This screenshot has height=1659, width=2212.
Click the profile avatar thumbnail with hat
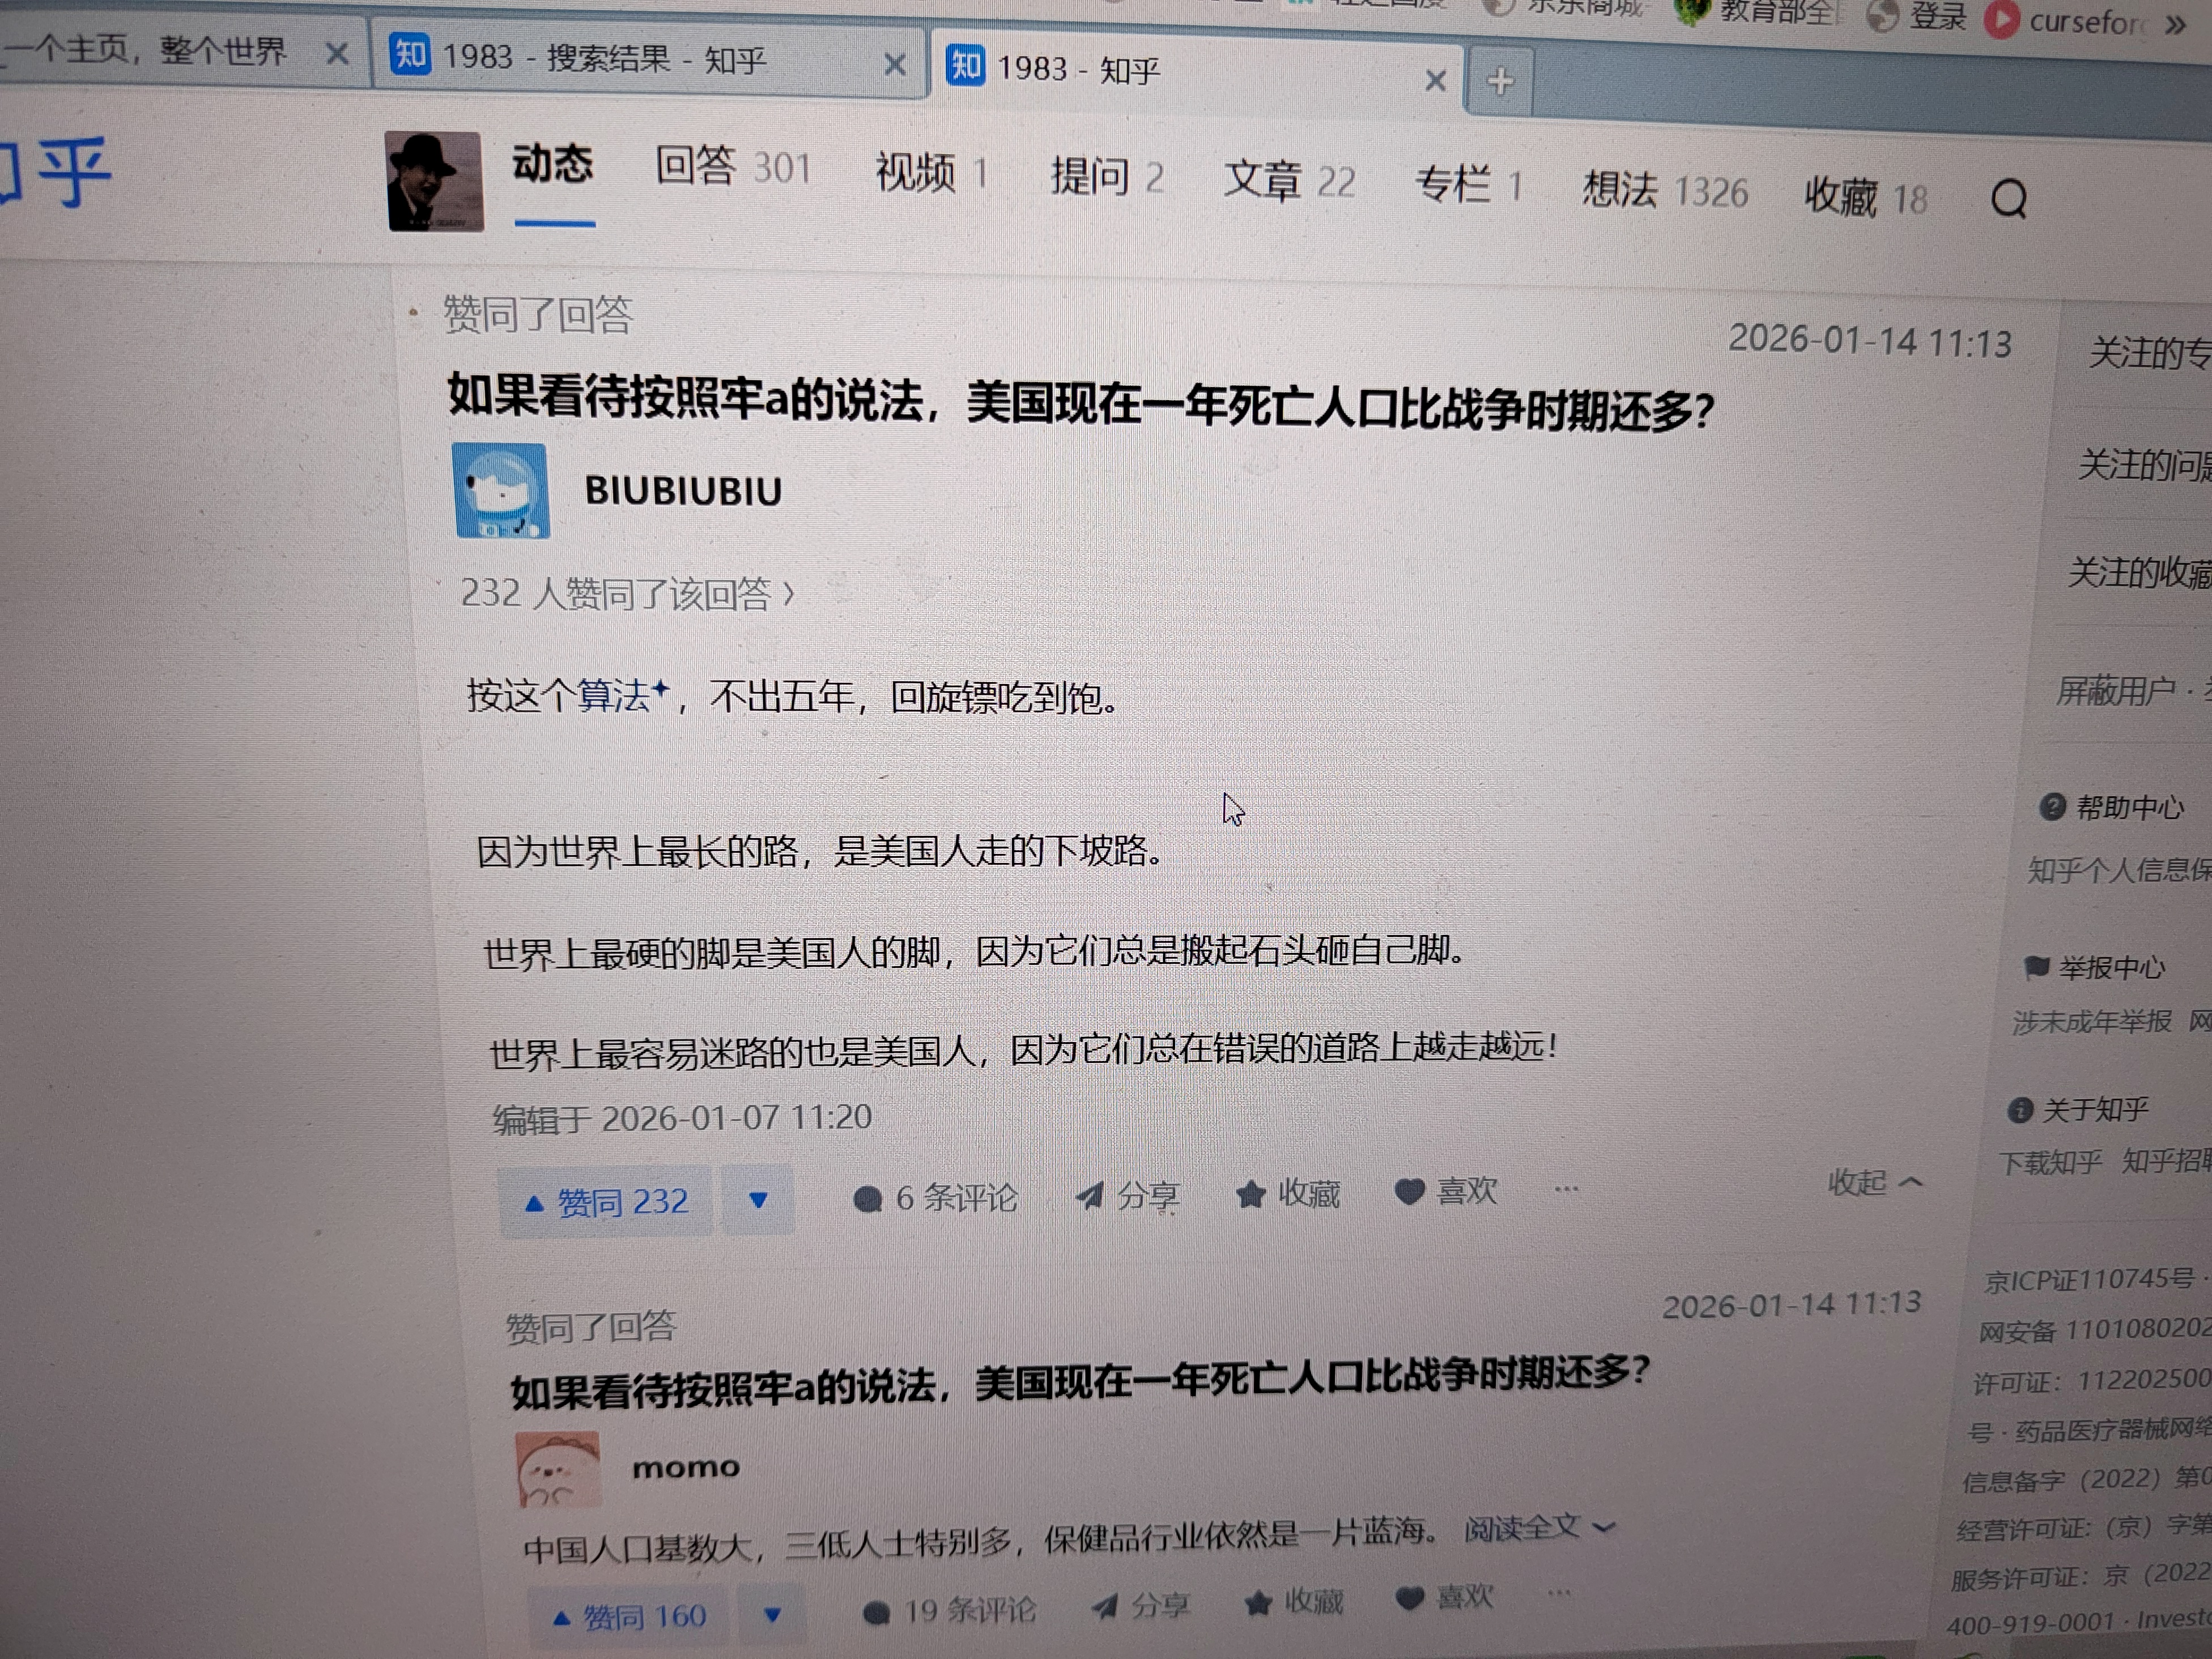[x=434, y=181]
